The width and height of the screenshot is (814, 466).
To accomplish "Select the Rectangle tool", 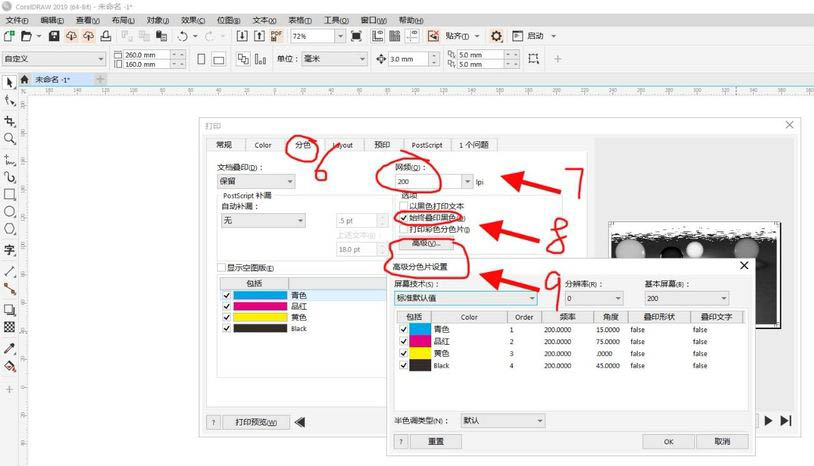I will coord(9,195).
